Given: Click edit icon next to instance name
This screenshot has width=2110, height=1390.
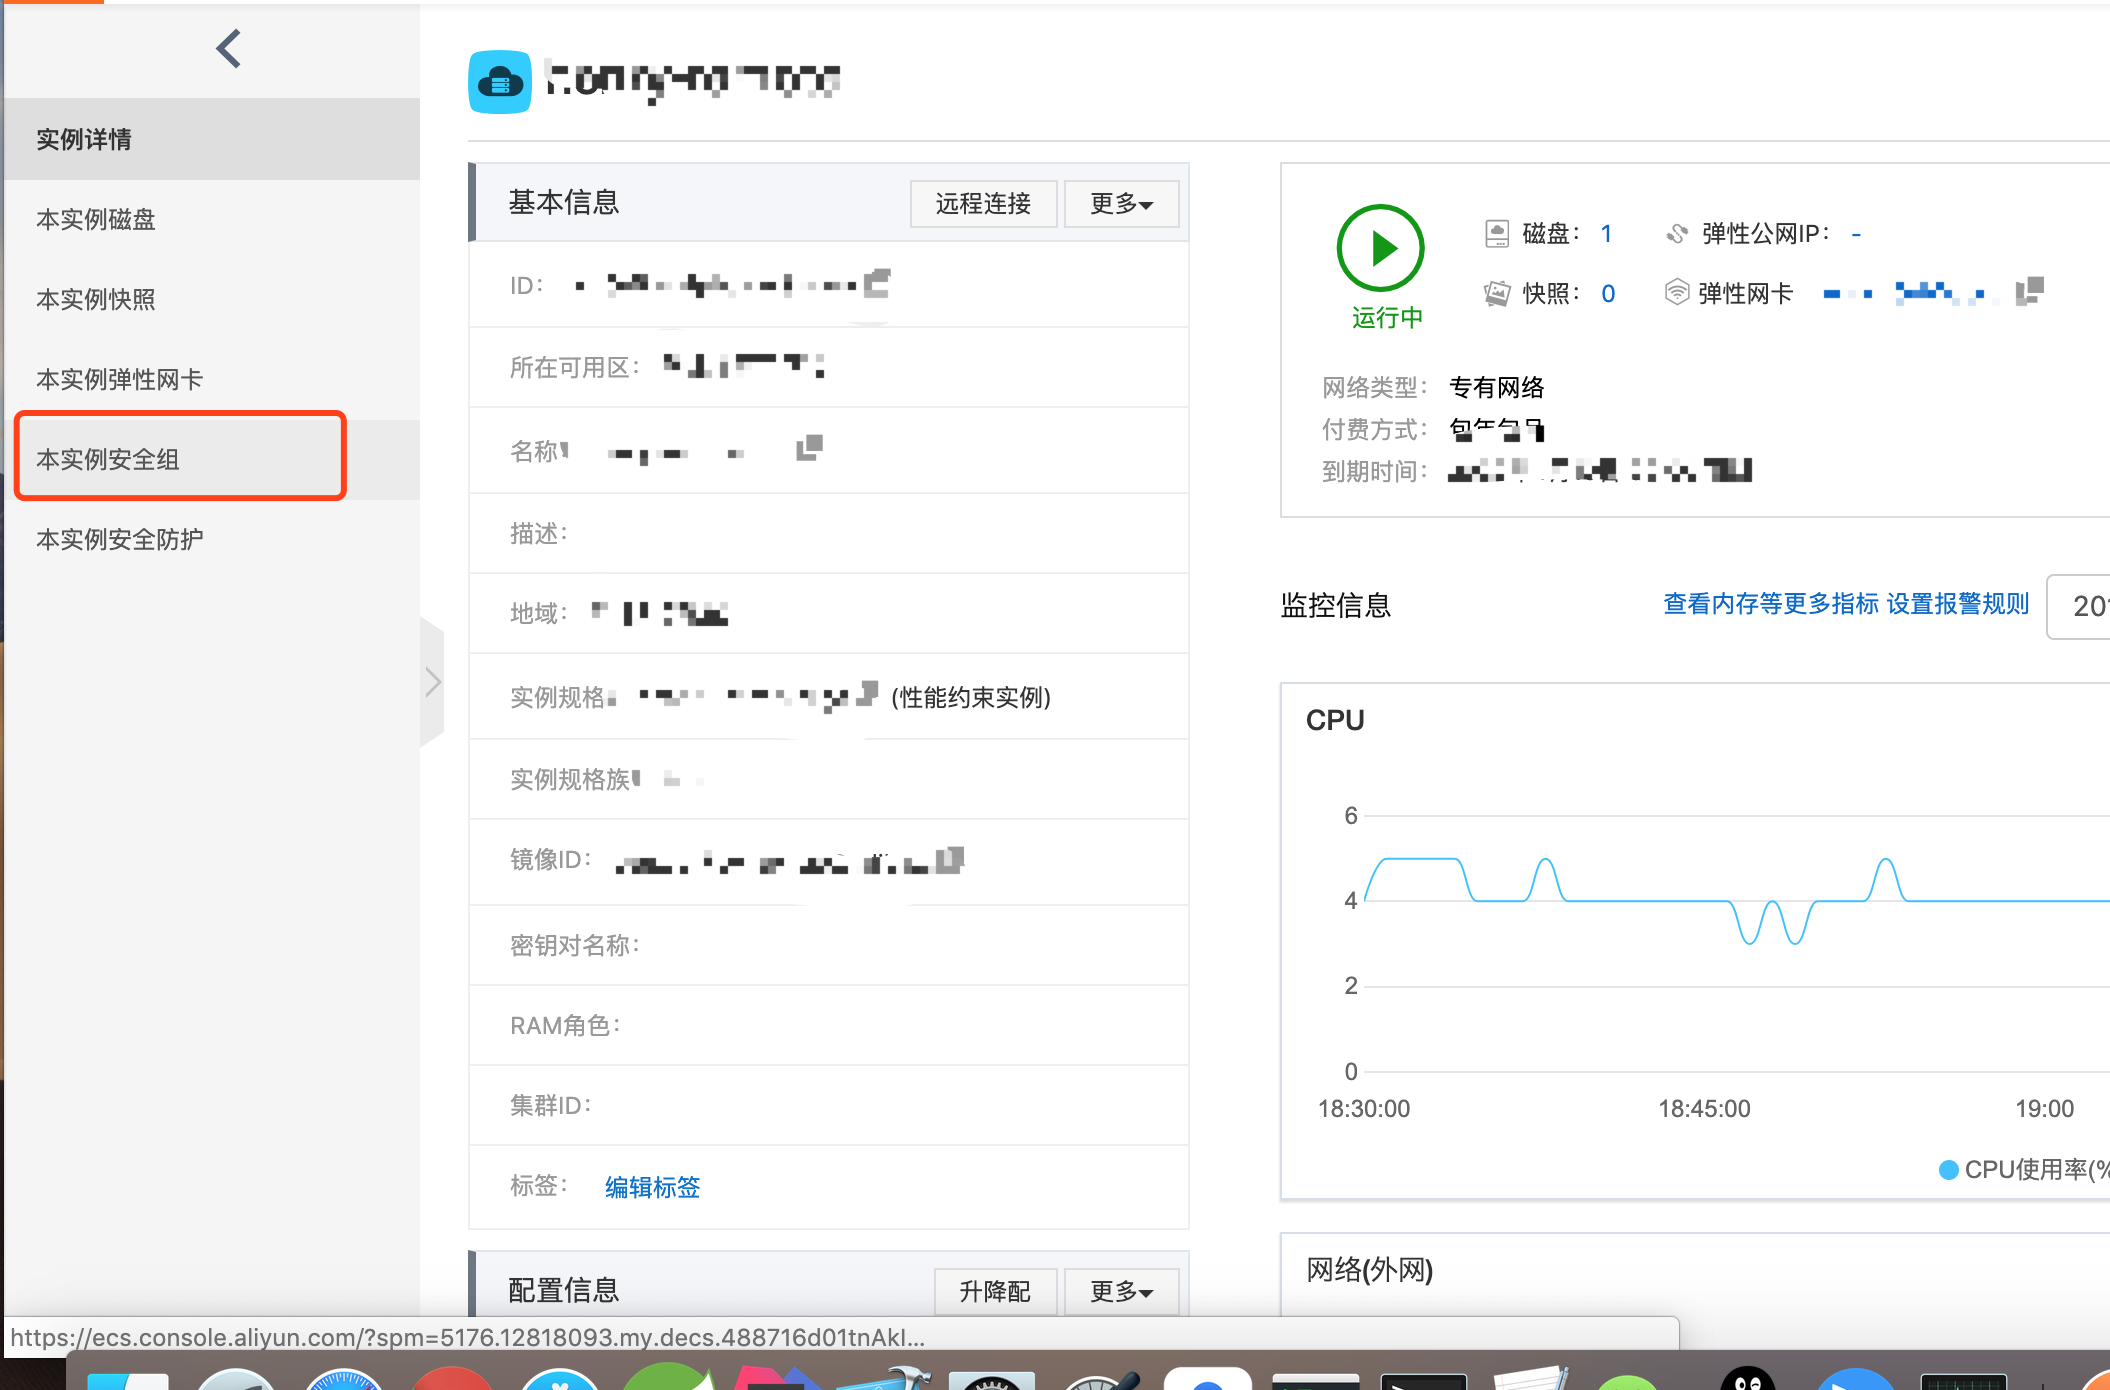Looking at the screenshot, I should coord(809,448).
